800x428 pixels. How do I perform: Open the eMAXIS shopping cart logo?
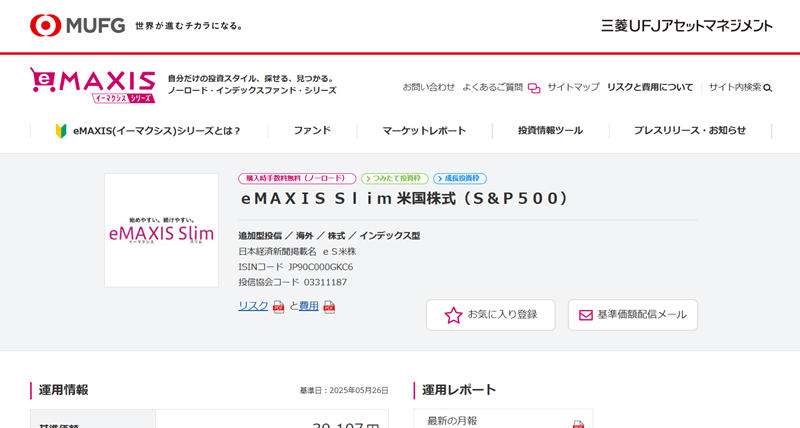coord(92,85)
